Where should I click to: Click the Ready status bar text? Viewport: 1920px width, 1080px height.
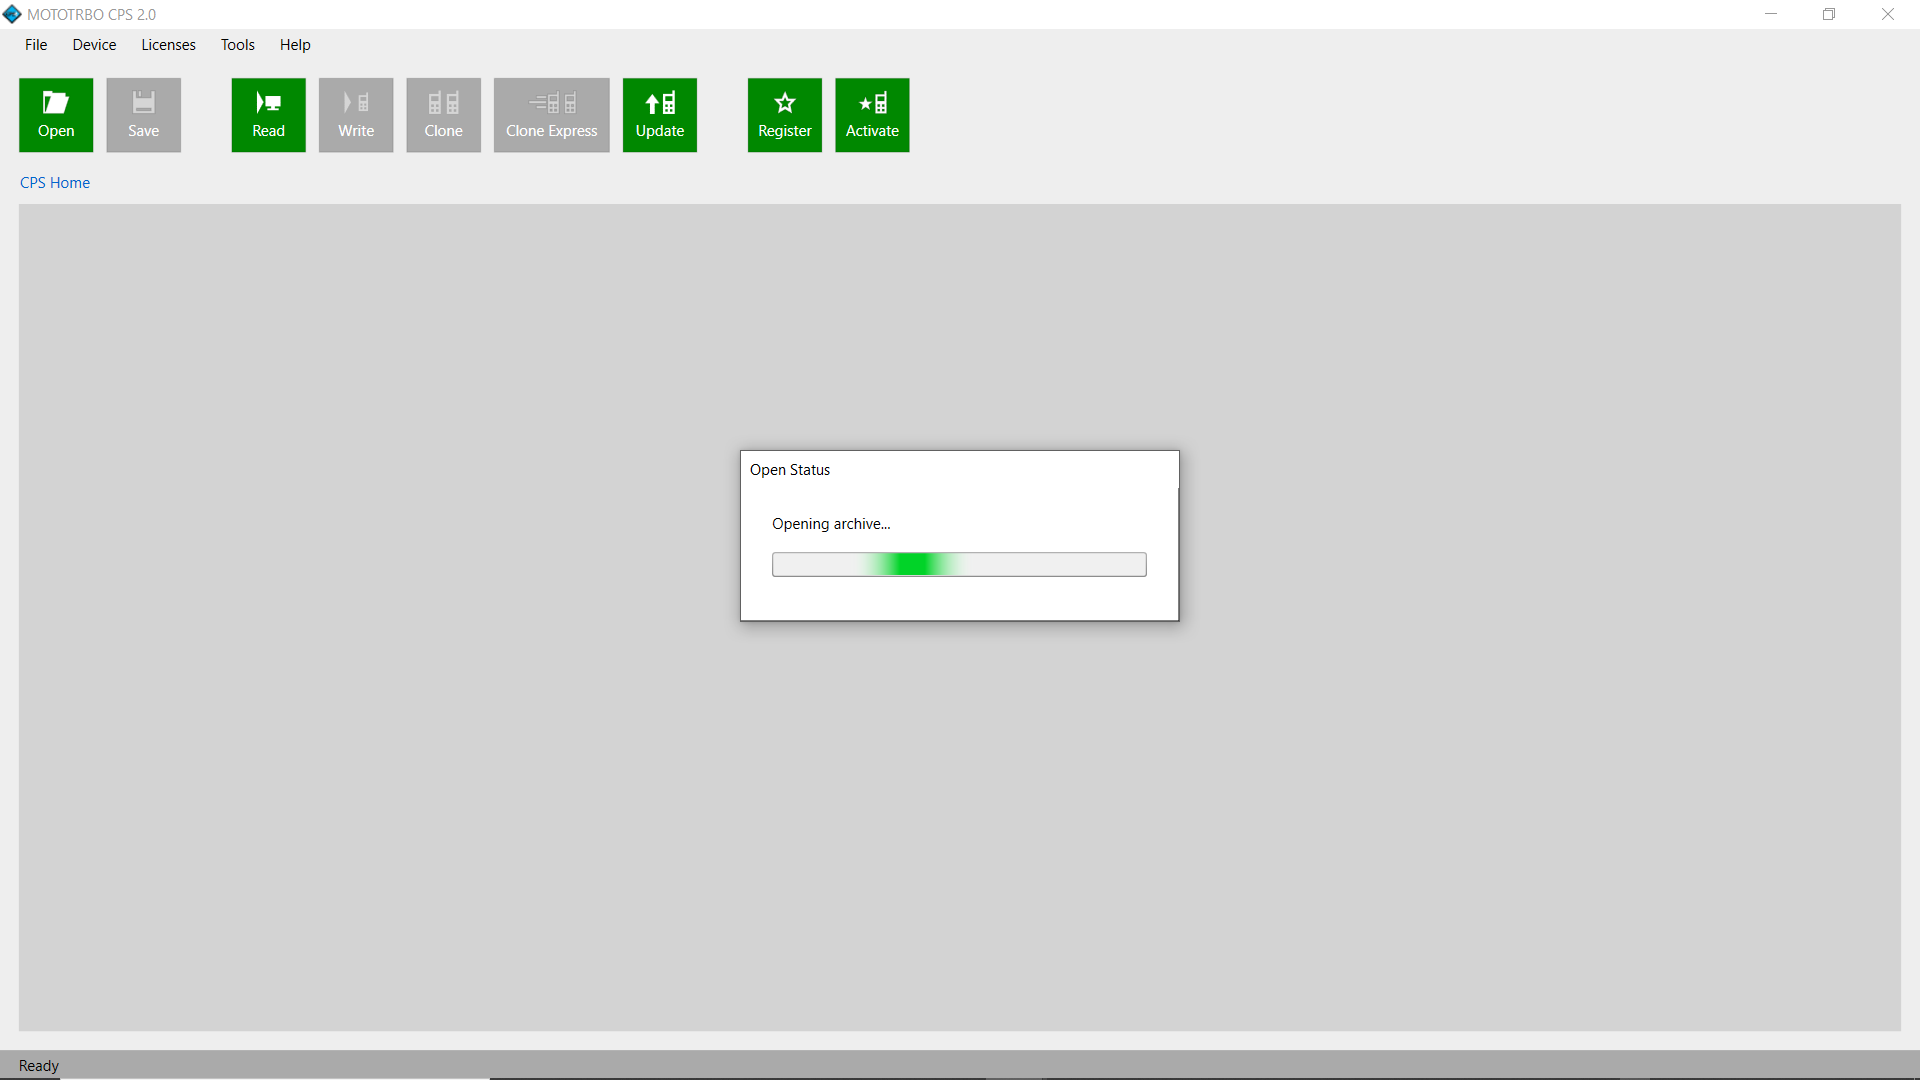tap(39, 1066)
